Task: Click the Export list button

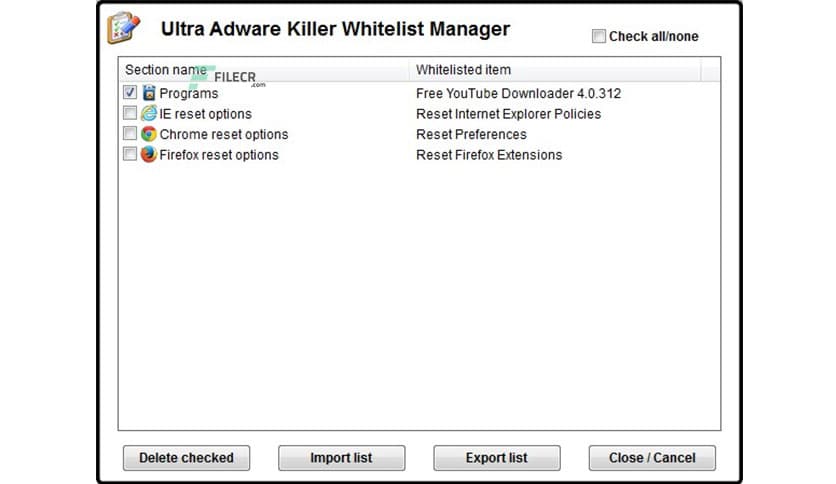Action: click(497, 458)
